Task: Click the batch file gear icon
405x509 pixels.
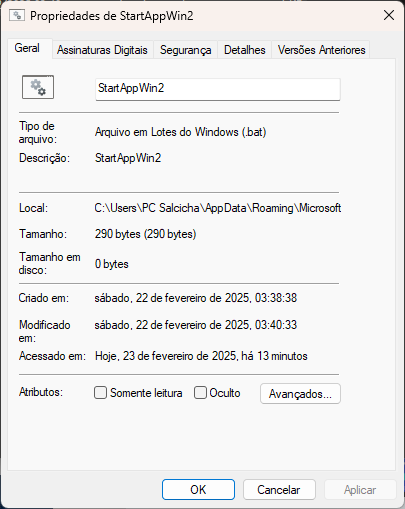Action: (x=38, y=87)
